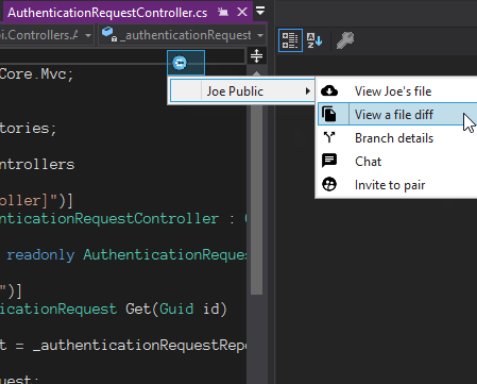The image size is (477, 384).
Task: Click the Invite to pair circle icon
Action: pos(329,184)
